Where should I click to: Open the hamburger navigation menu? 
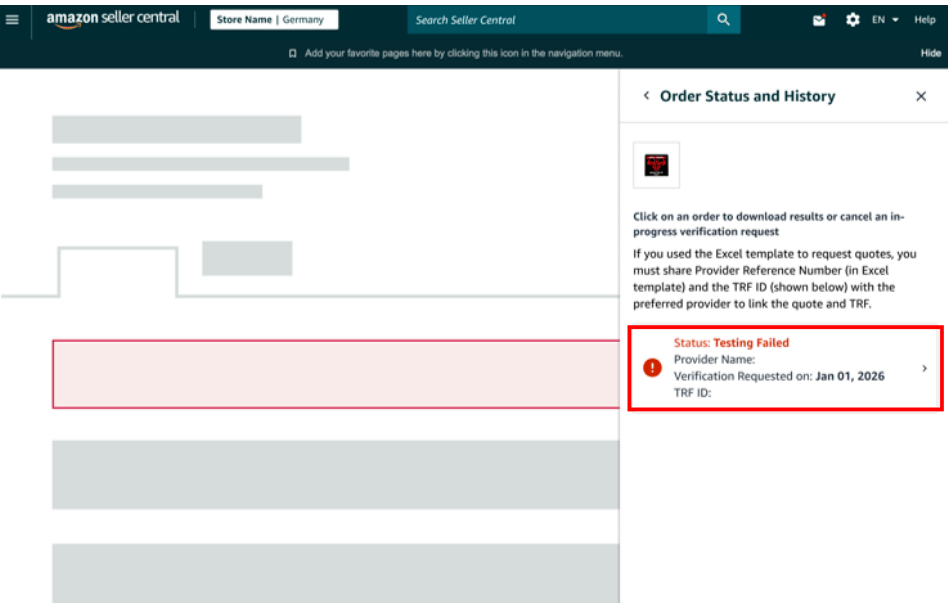(x=12, y=19)
